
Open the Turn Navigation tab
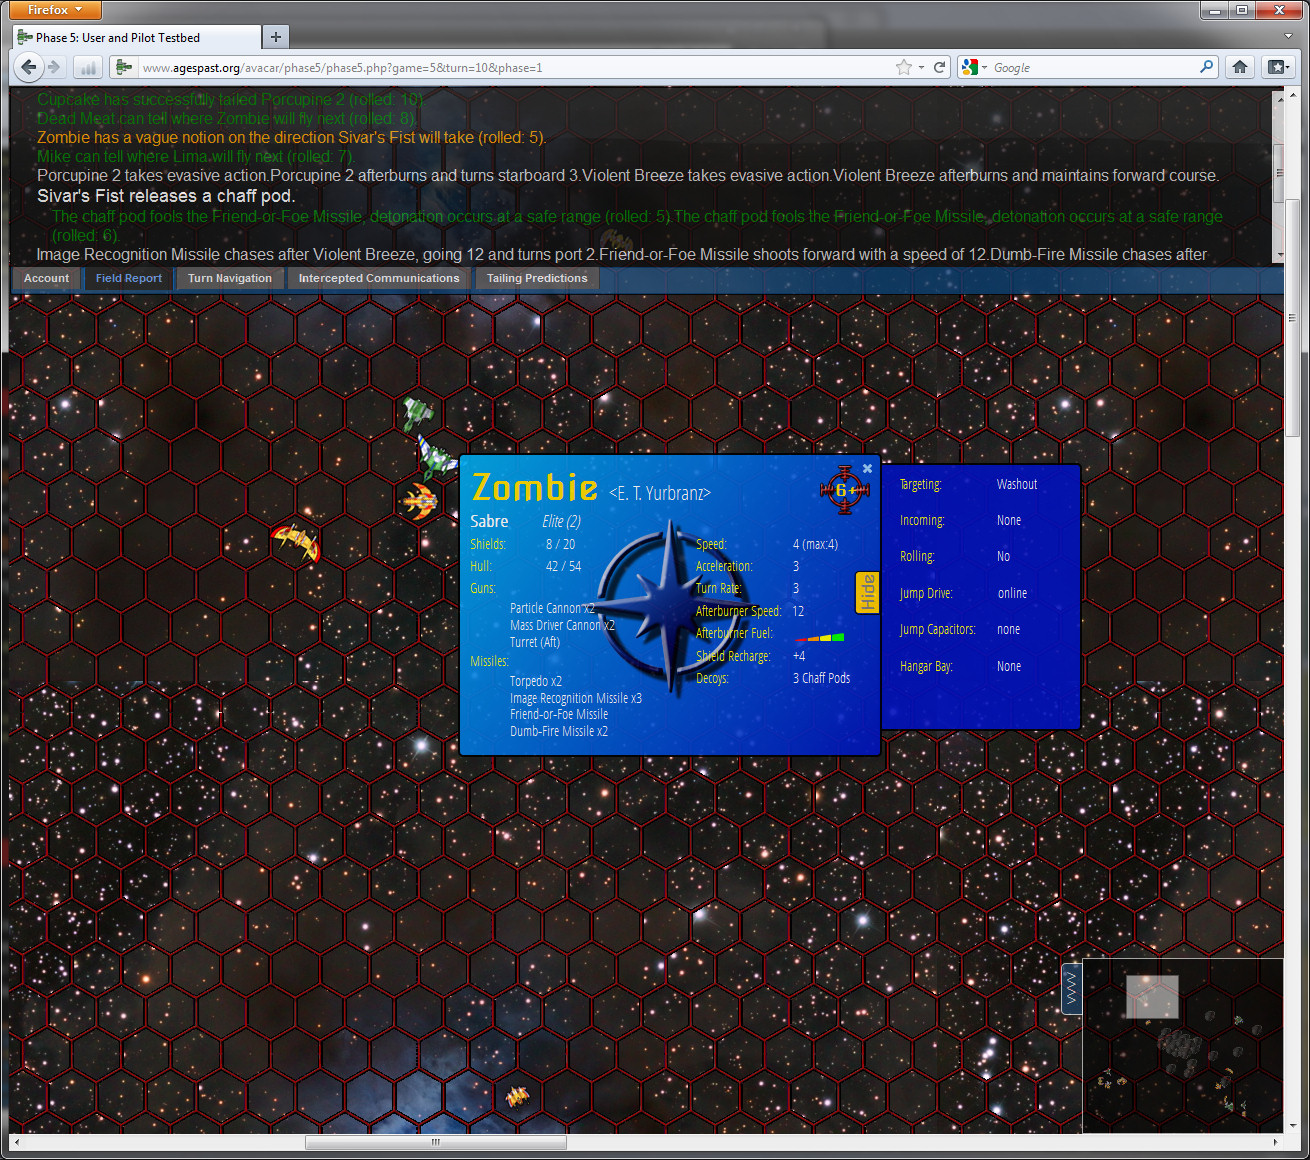click(229, 278)
